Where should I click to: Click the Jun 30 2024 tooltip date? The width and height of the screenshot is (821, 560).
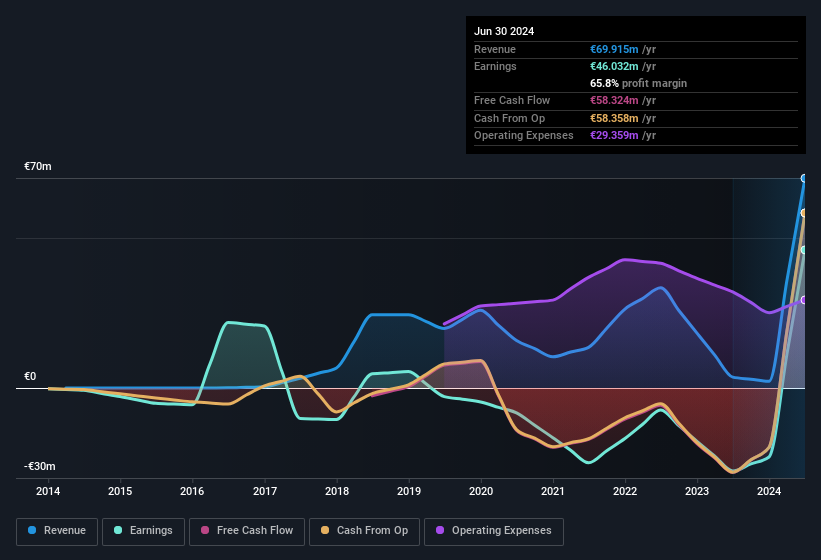(504, 31)
